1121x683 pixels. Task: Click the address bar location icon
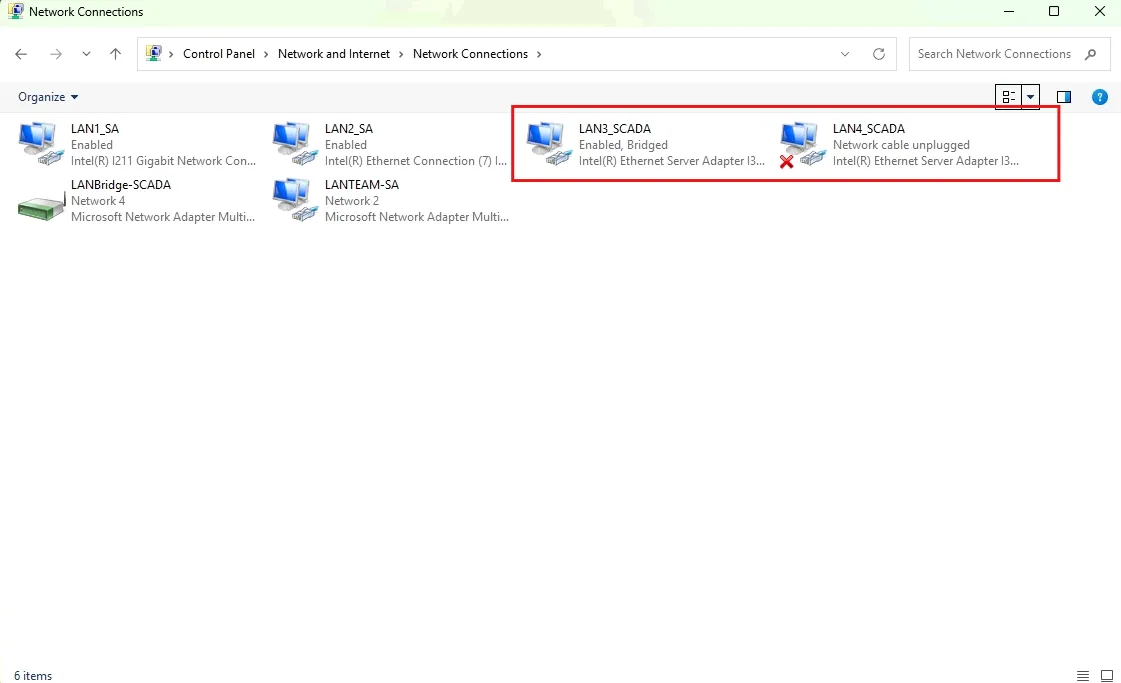pyautogui.click(x=153, y=54)
